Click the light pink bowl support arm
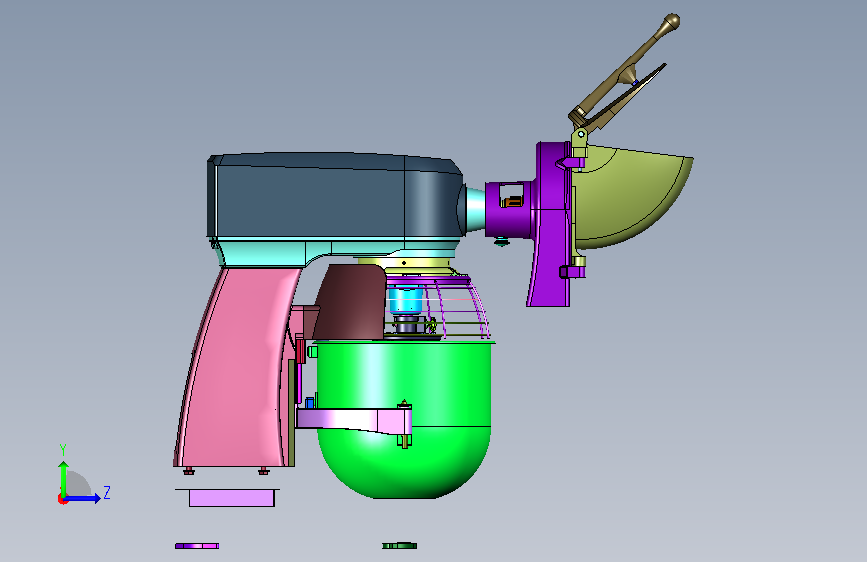Viewport: 867px width, 562px height. click(x=354, y=419)
